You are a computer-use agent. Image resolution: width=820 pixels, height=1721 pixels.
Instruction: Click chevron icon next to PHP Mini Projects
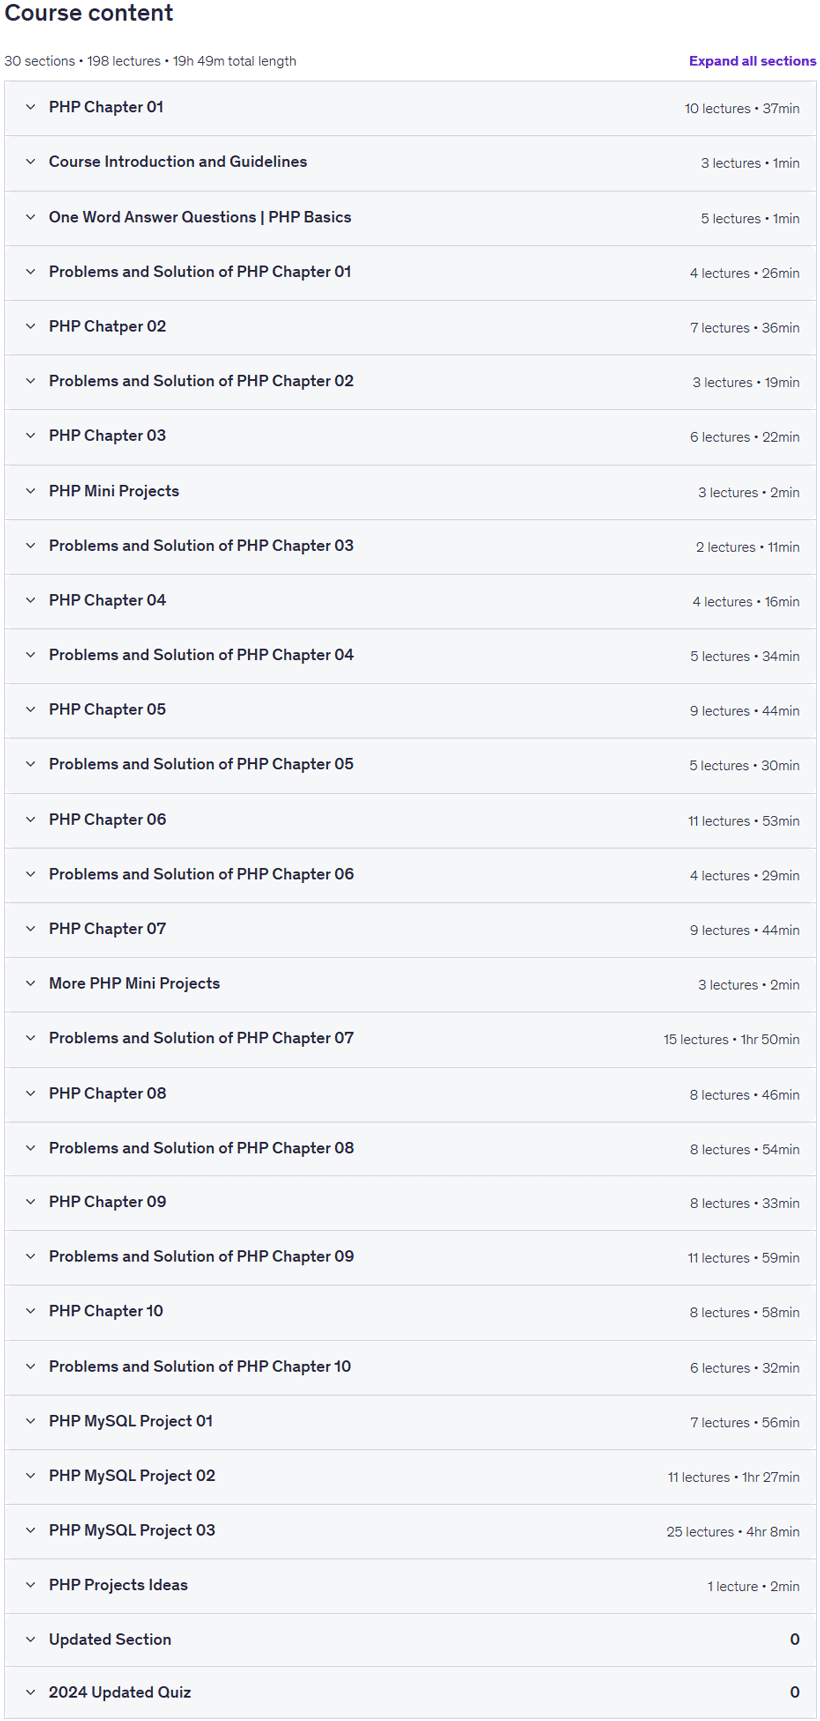[x=31, y=491]
